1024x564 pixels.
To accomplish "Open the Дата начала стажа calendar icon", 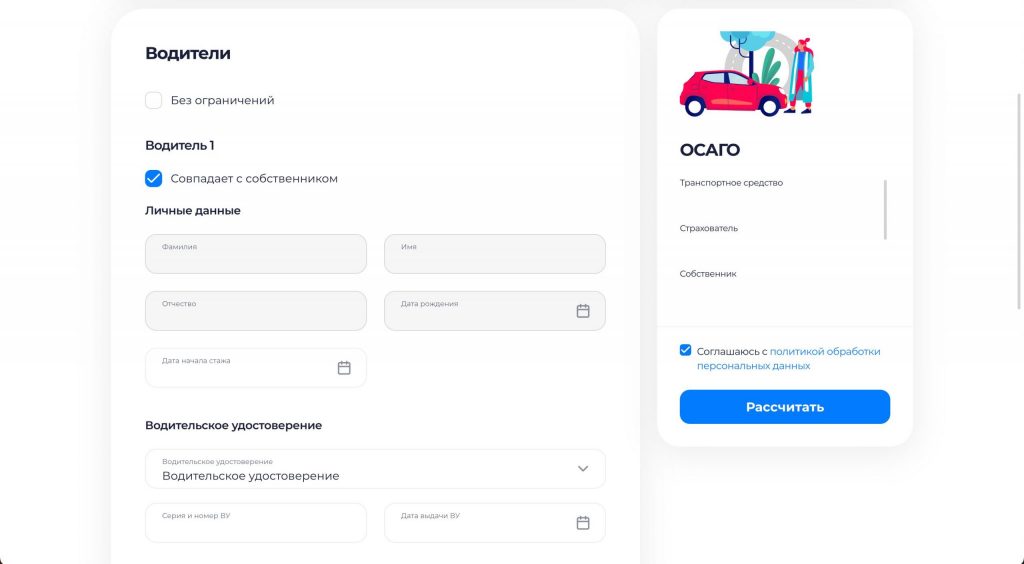I will tap(344, 368).
